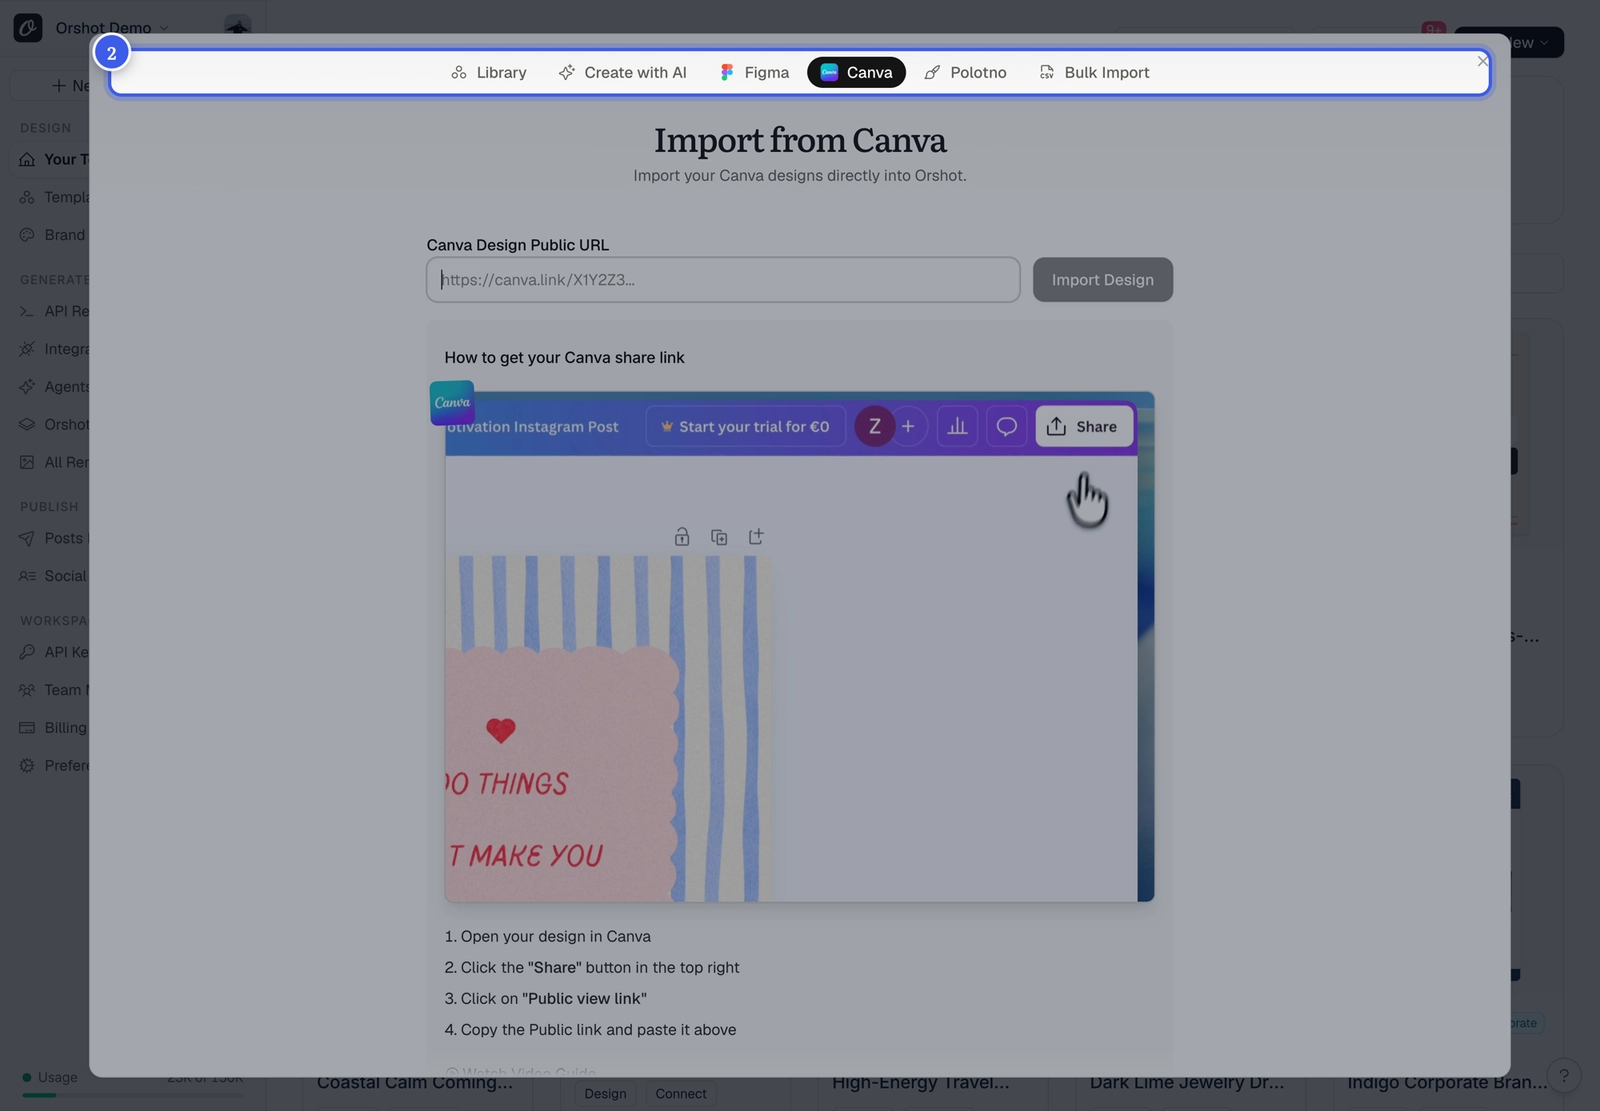Image resolution: width=1600 pixels, height=1111 pixels.
Task: Click the Team members icon
Action: pyautogui.click(x=27, y=690)
